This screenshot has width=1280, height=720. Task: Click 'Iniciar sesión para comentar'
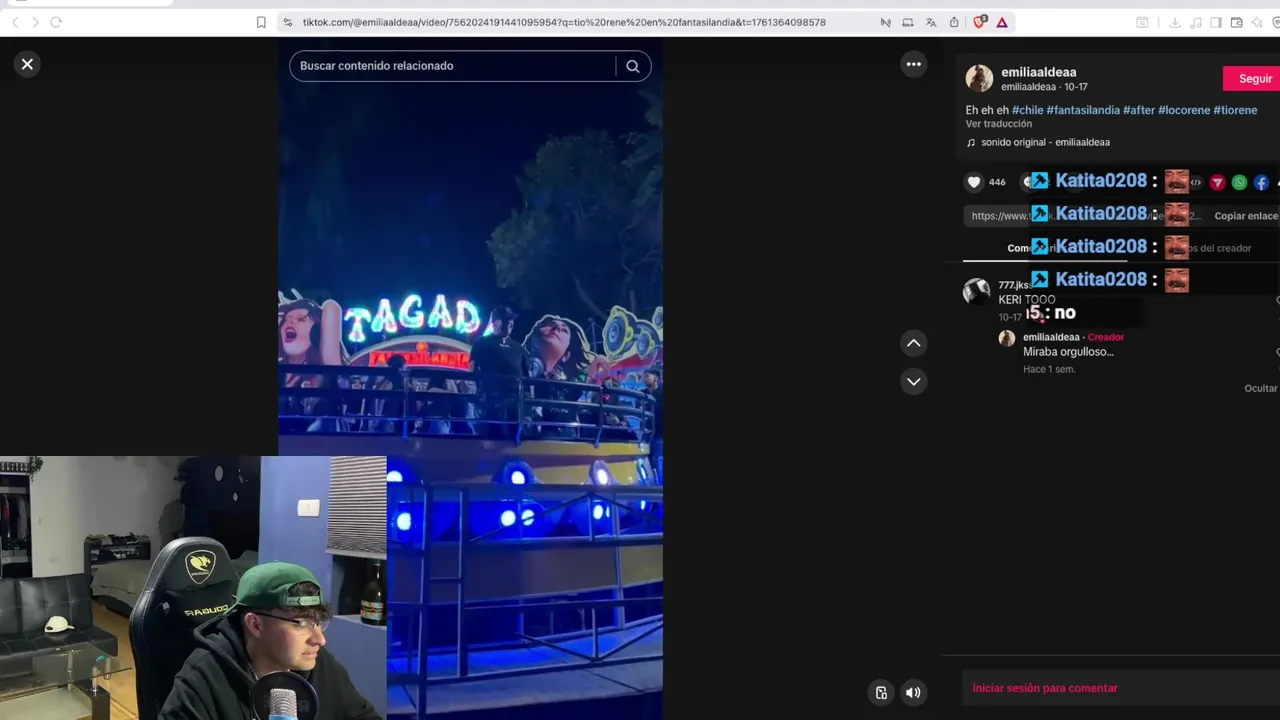pyautogui.click(x=1045, y=688)
